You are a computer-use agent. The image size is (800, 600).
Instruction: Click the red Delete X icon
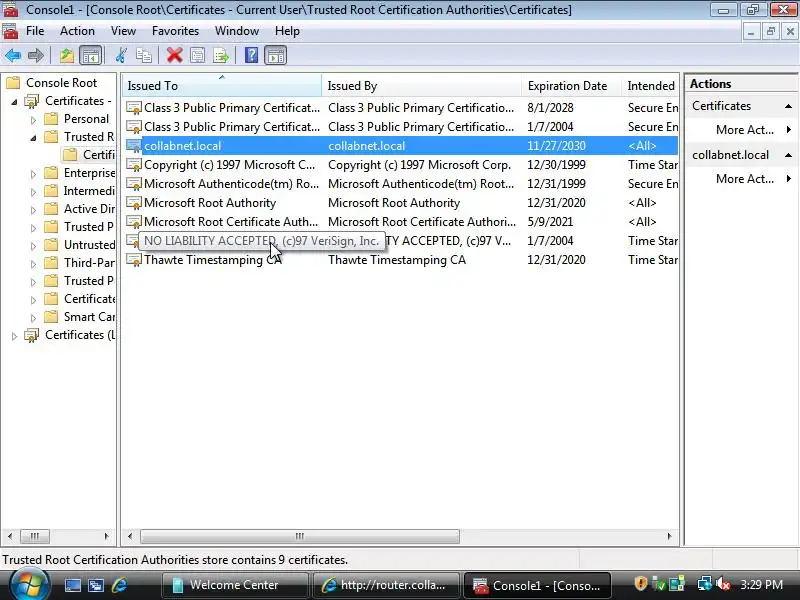point(174,55)
